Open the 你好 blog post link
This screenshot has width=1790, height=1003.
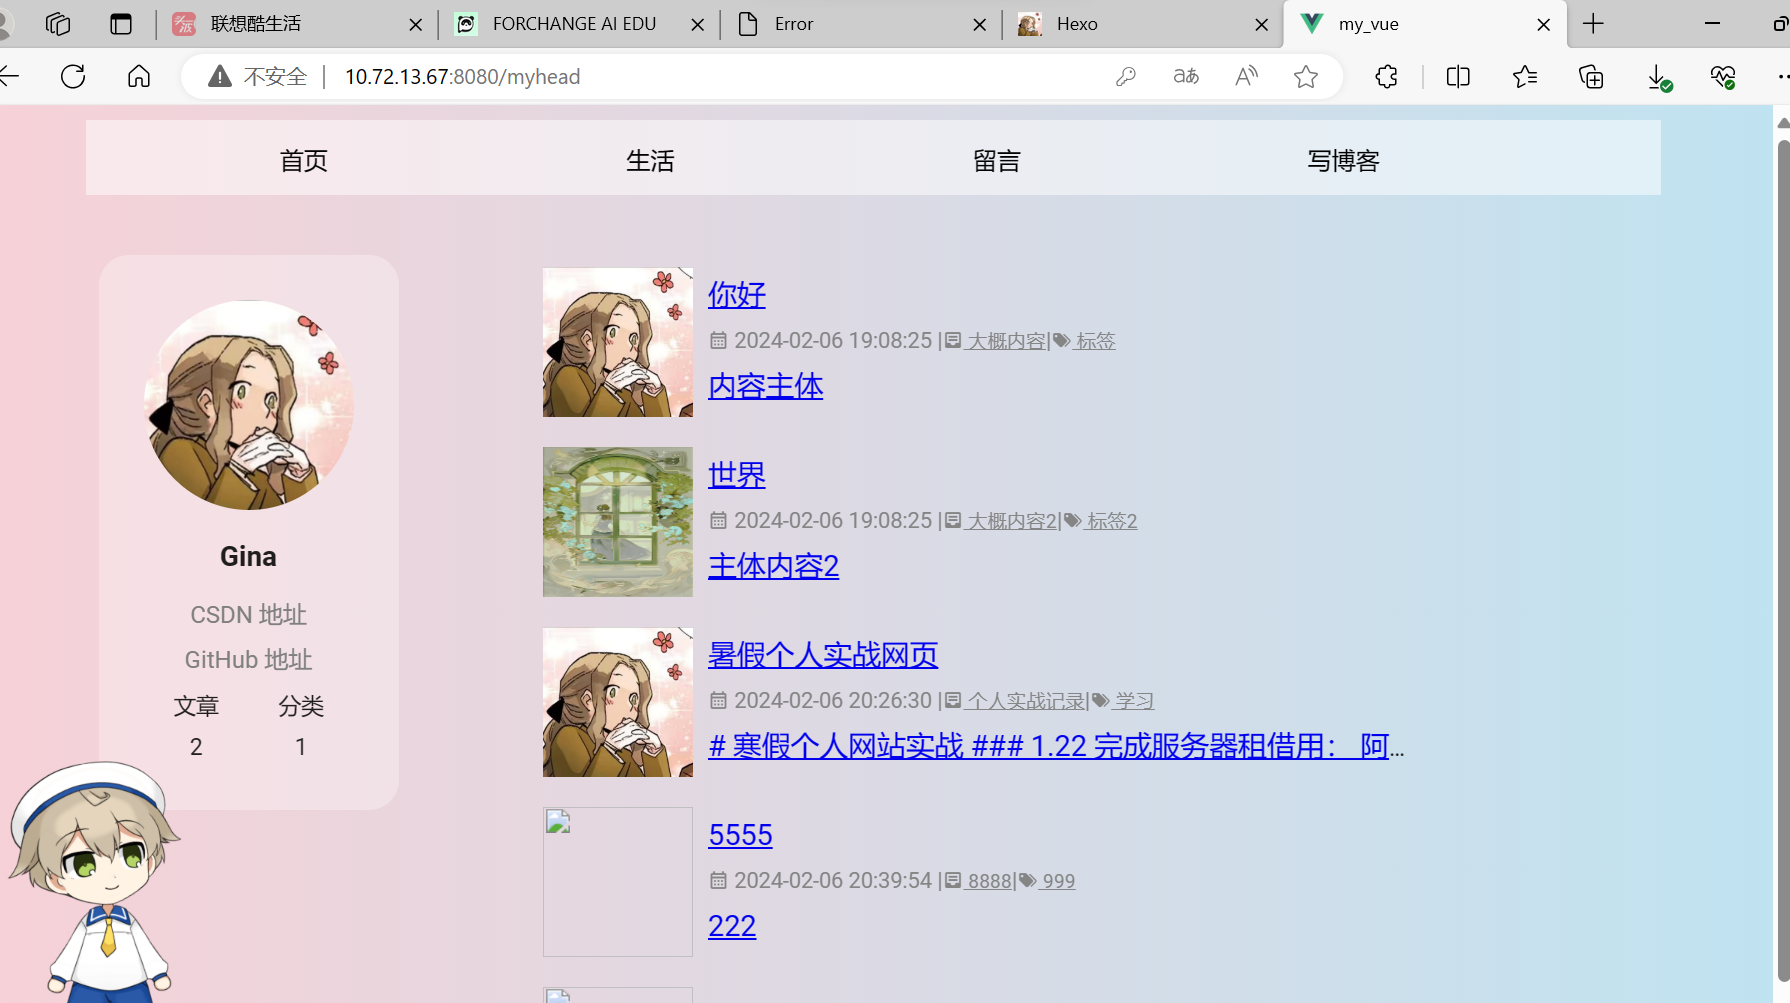[x=736, y=295]
